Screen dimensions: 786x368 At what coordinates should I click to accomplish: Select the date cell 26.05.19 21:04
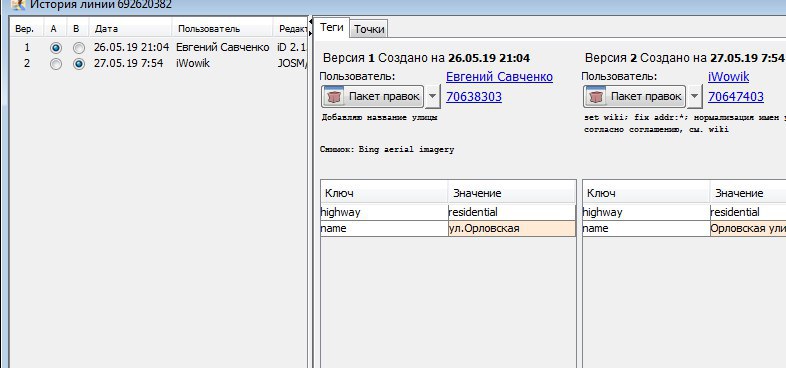[131, 48]
